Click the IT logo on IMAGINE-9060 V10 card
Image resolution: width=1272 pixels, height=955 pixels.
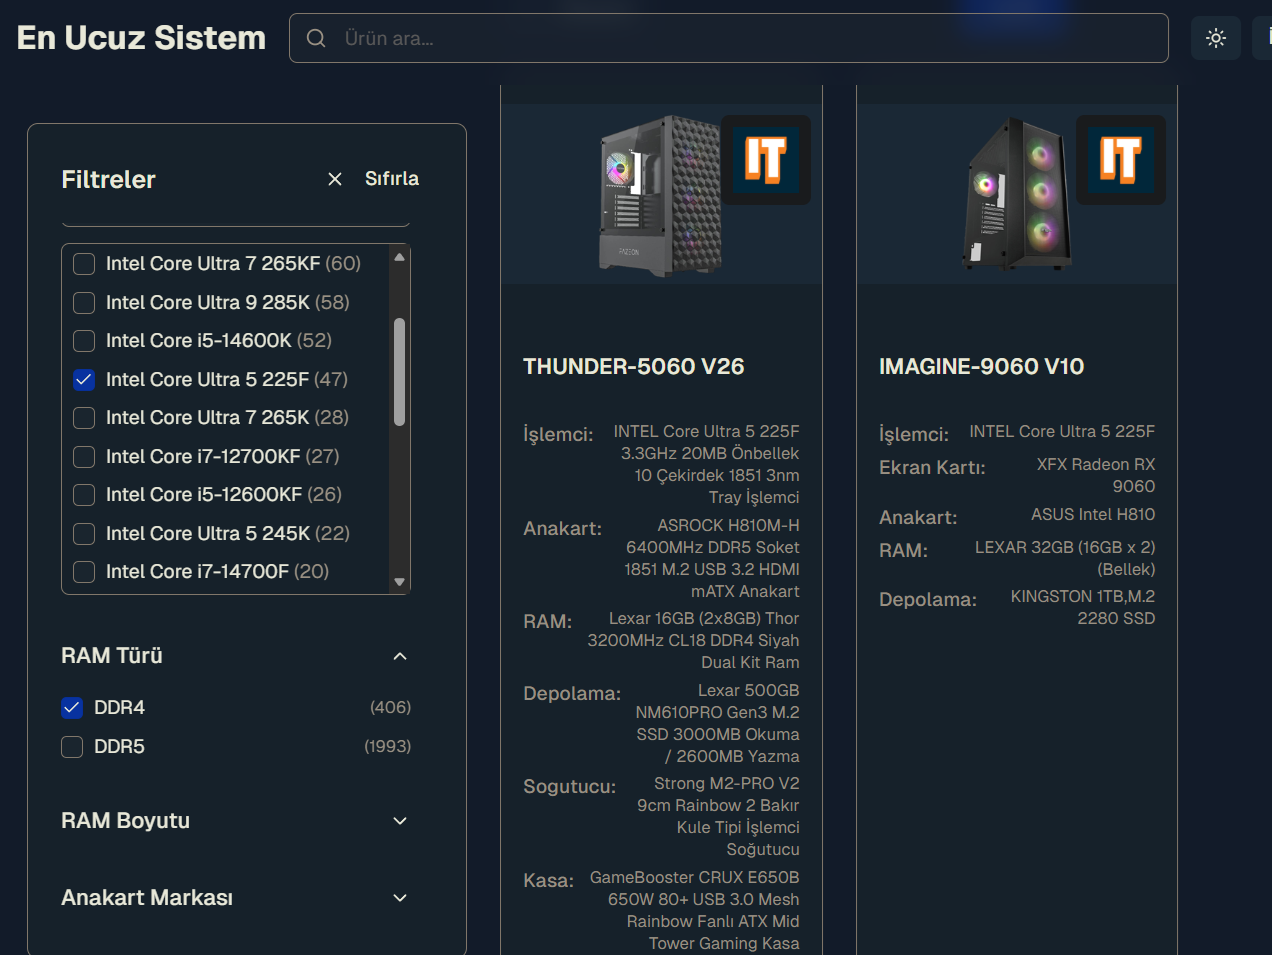point(1121,160)
